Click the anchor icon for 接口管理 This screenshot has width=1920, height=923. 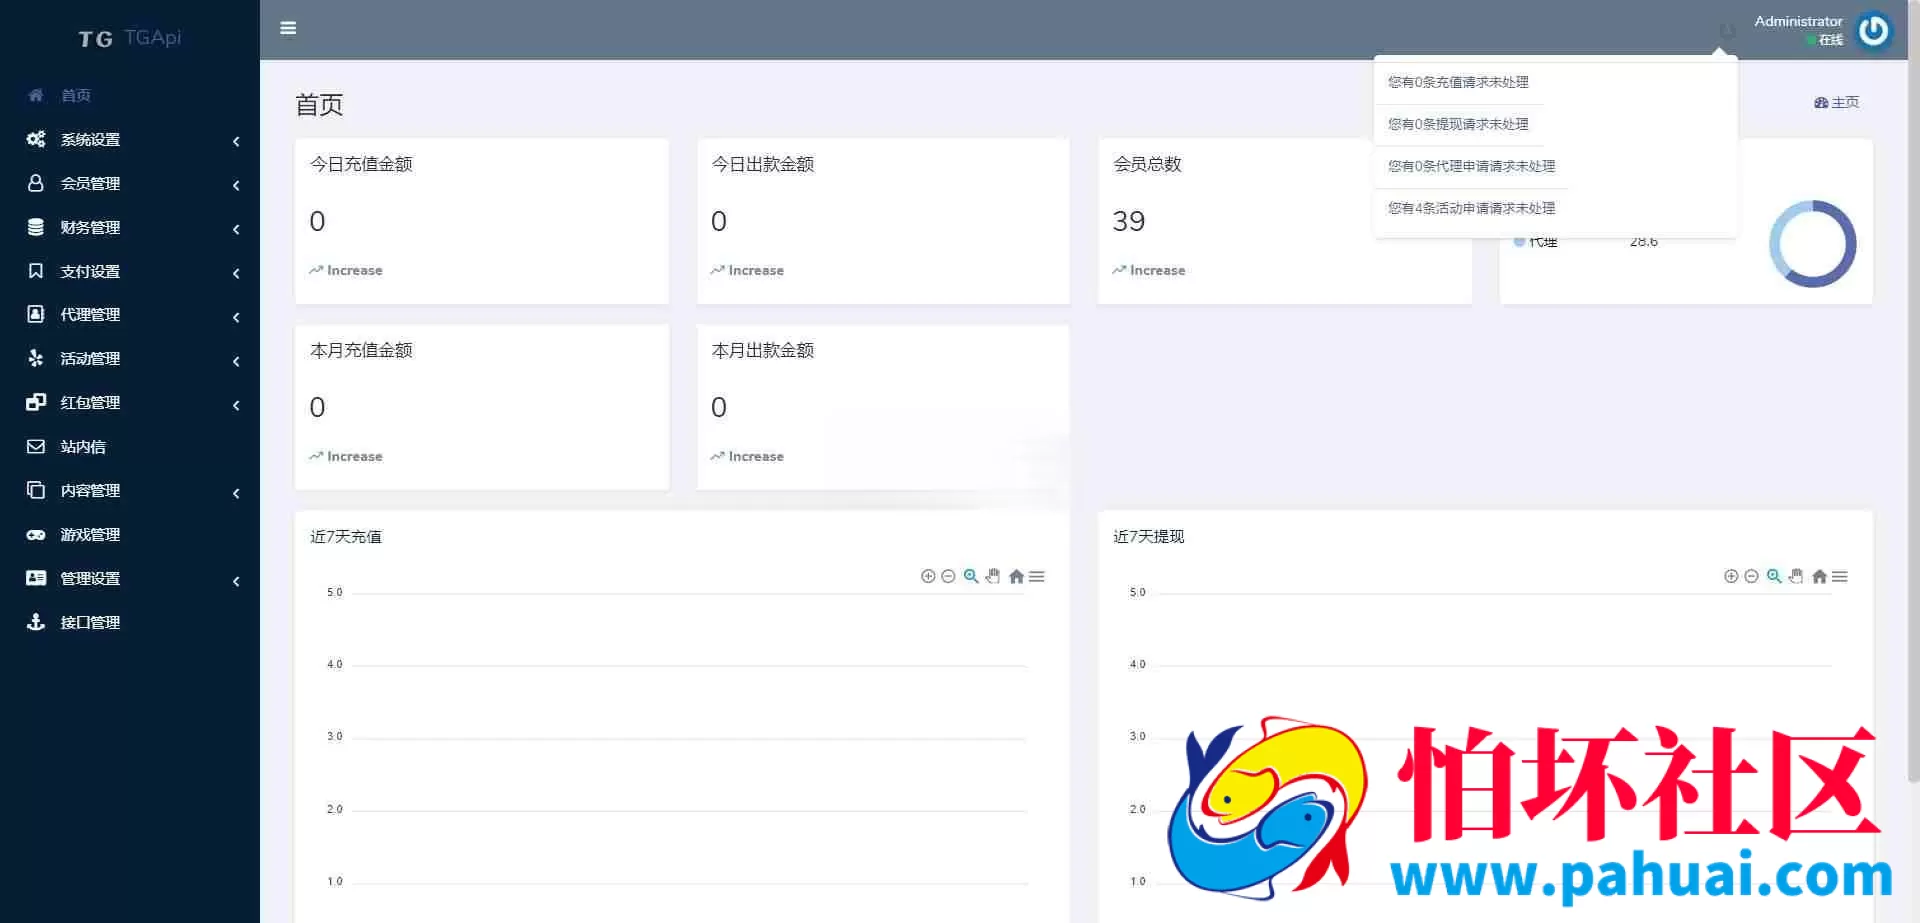[x=36, y=622]
